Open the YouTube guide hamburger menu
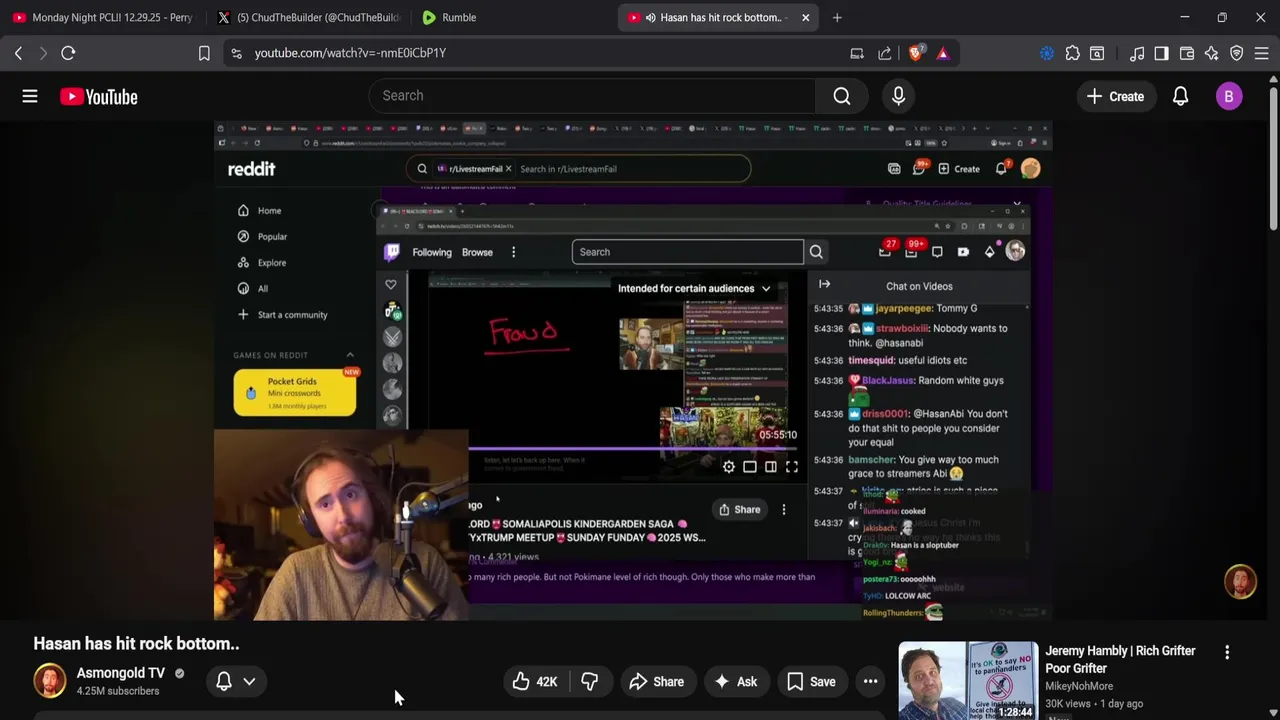Image resolution: width=1280 pixels, height=720 pixels. click(30, 96)
